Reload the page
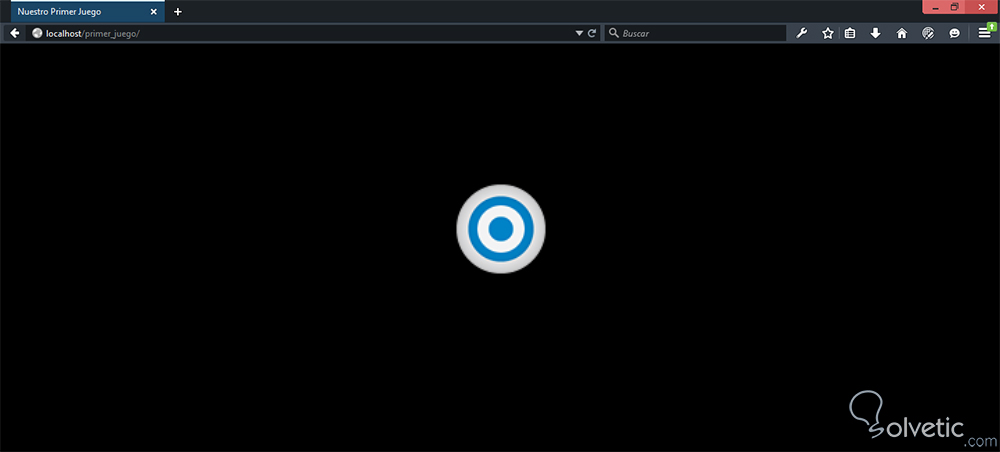Image resolution: width=1000 pixels, height=452 pixels. (592, 33)
